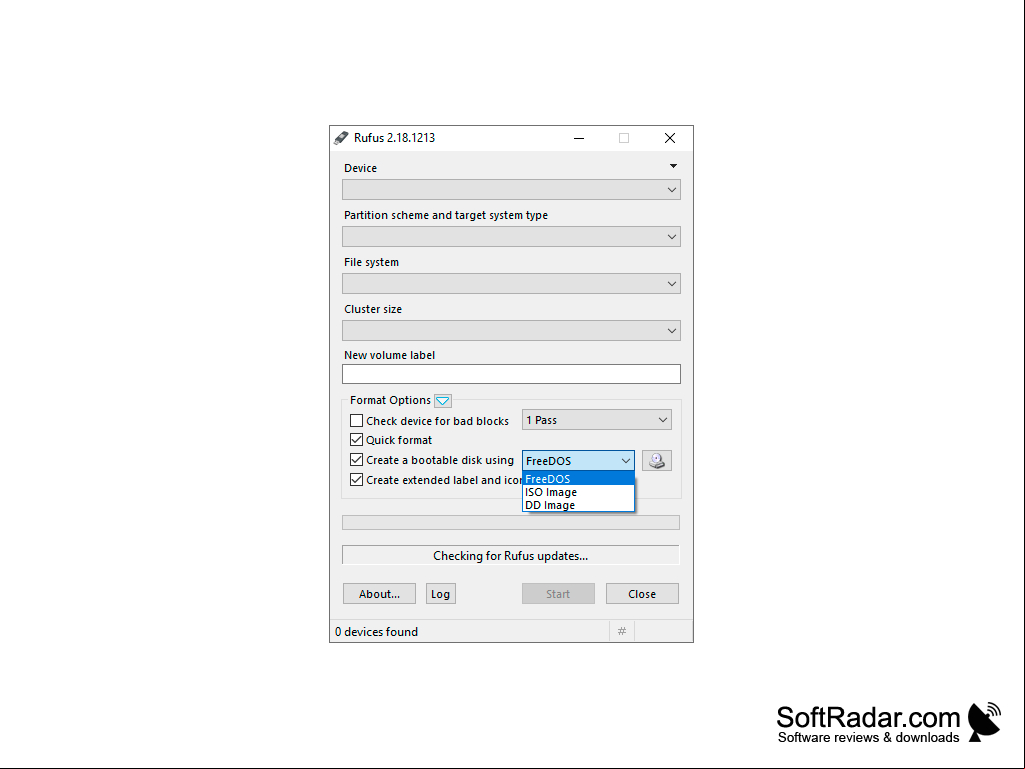Toggle Create extended label and icon checkbox

(356, 479)
